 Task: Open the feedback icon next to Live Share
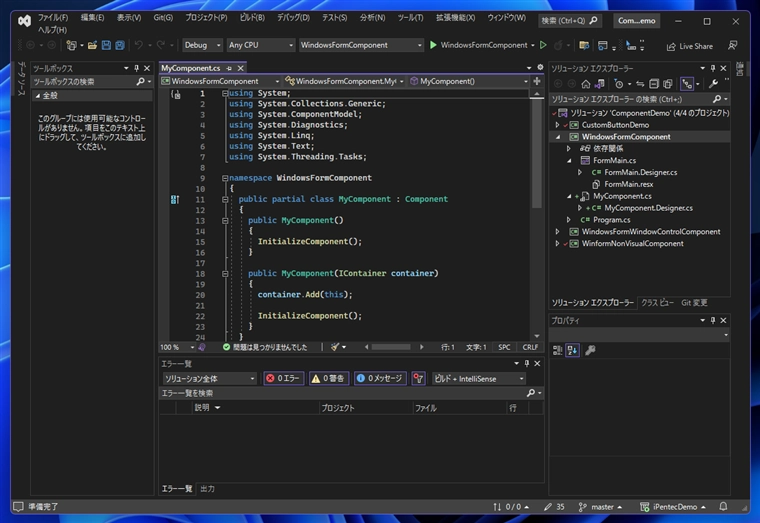pos(732,45)
